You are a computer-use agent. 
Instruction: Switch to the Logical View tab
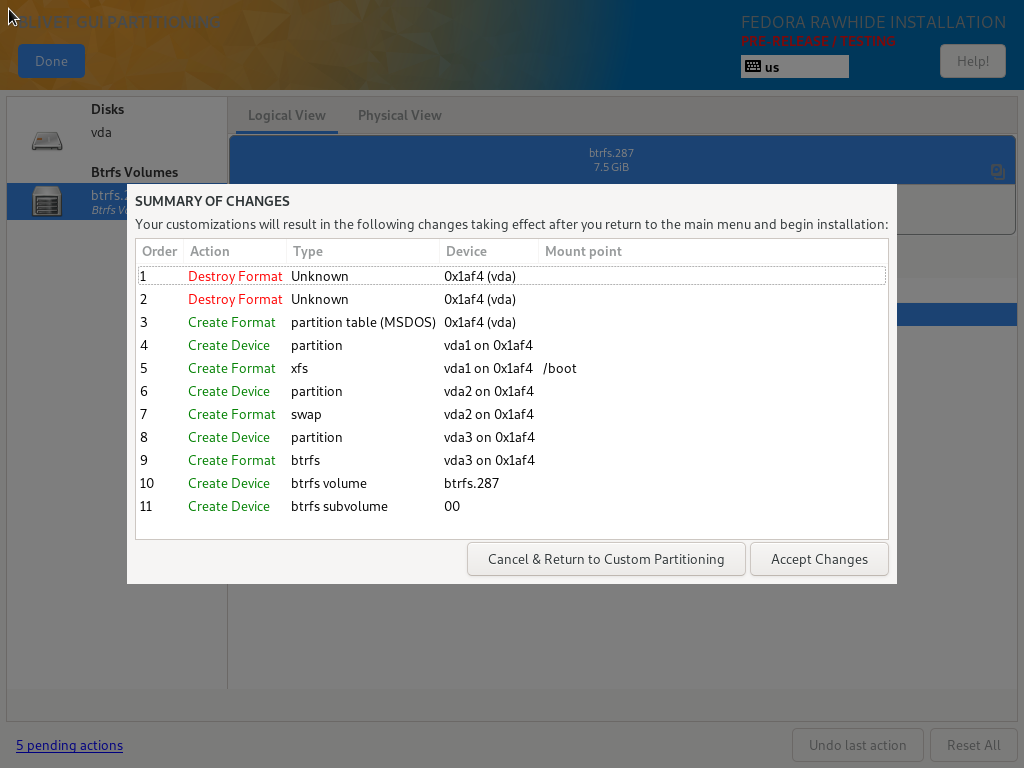[x=287, y=116]
